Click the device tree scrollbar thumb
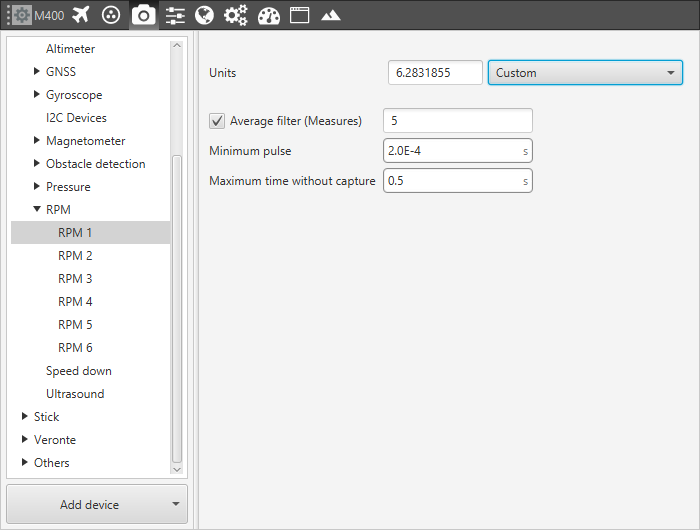700x530 pixels. pyautogui.click(x=177, y=309)
